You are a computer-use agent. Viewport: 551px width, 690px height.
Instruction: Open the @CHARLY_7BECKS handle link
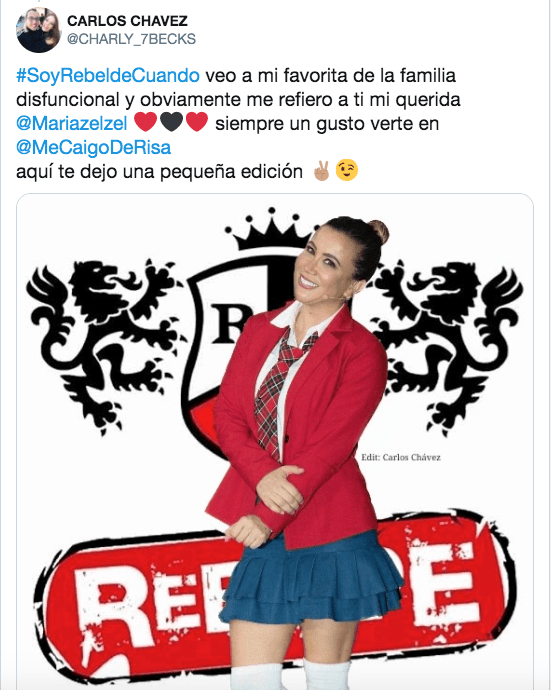[x=131, y=39]
